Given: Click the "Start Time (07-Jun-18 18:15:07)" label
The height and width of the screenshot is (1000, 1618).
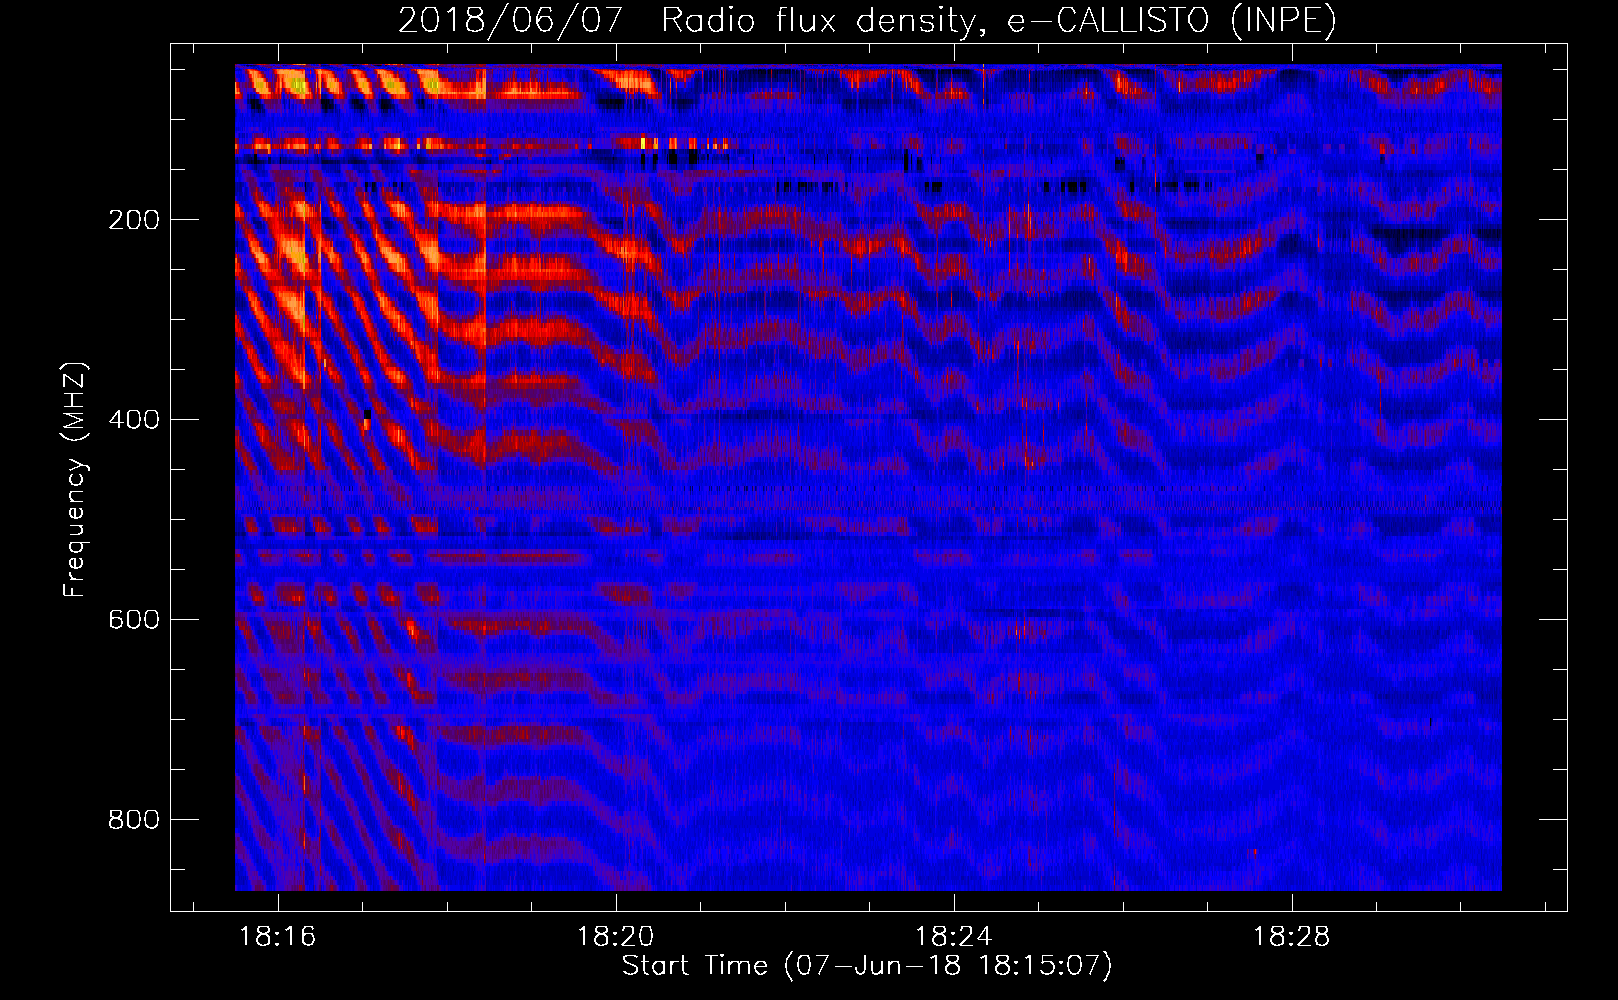Looking at the screenshot, I should tap(866, 966).
